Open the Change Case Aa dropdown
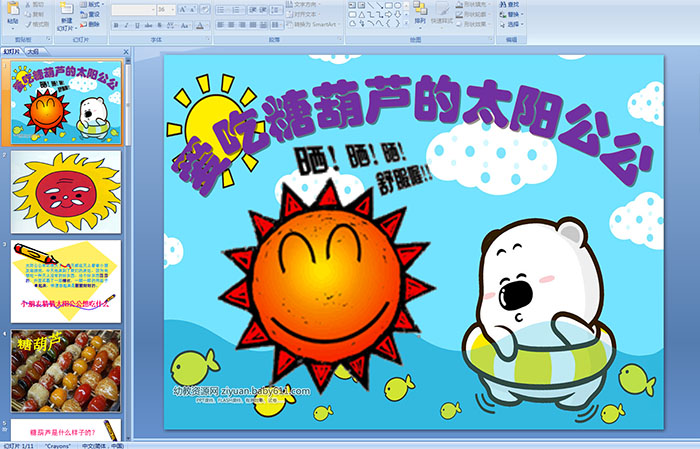 point(185,25)
